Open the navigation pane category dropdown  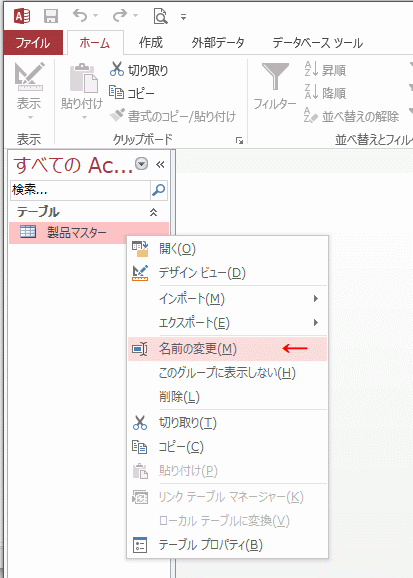pos(142,164)
